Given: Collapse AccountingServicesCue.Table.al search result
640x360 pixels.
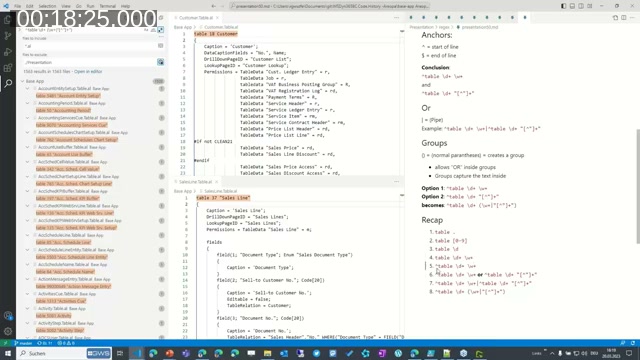Looking at the screenshot, I should (x=28, y=118).
